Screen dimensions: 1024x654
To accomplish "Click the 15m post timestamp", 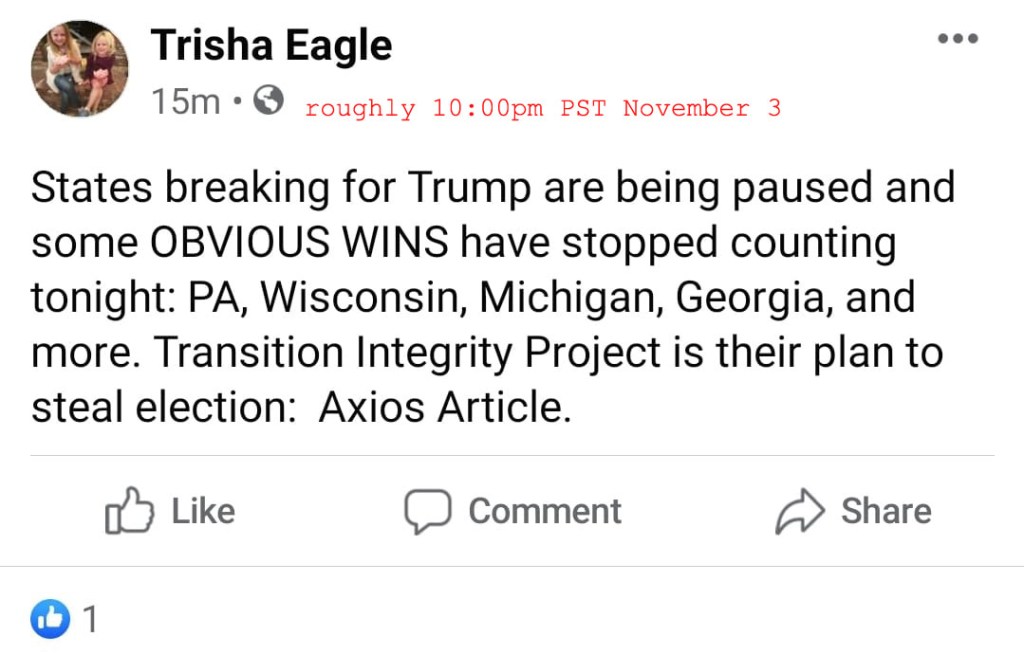I will 186,101.
